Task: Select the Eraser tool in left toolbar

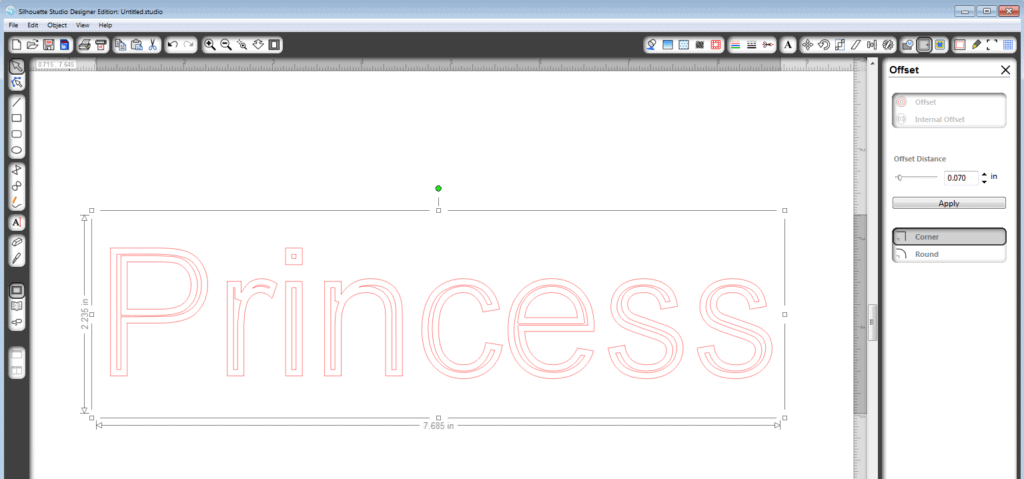Action: [17, 242]
